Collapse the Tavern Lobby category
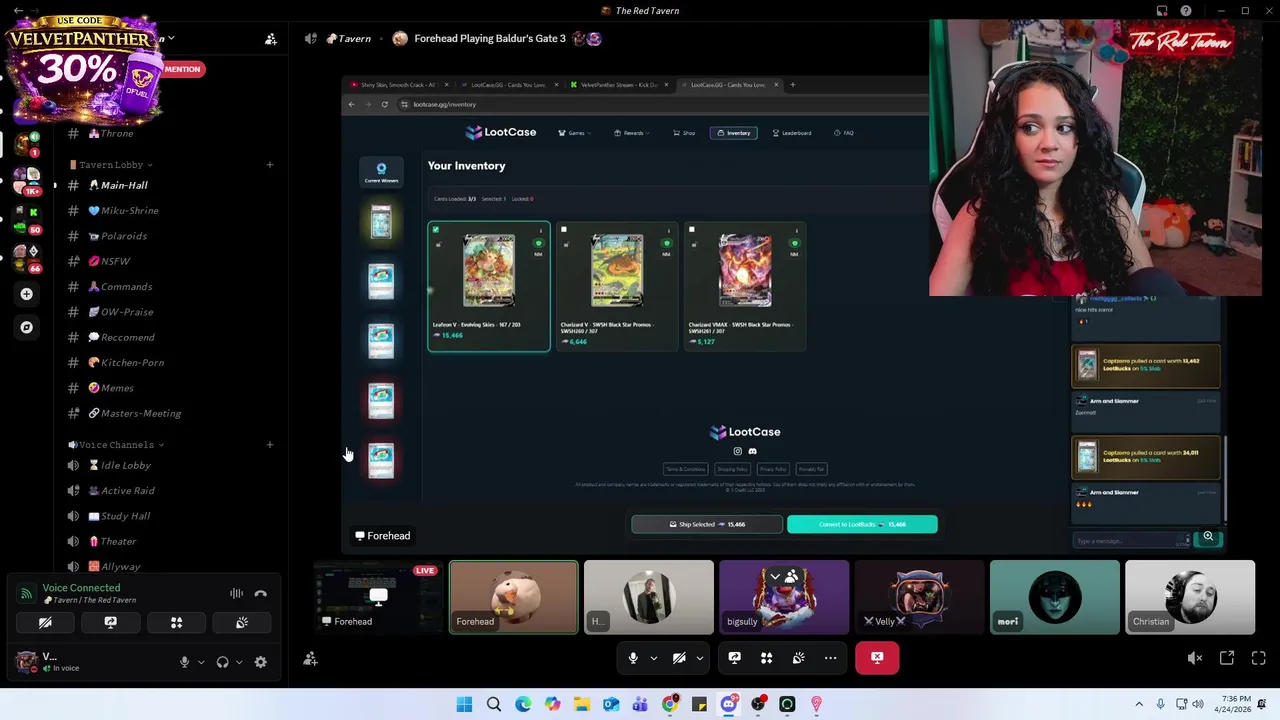 tap(111, 165)
